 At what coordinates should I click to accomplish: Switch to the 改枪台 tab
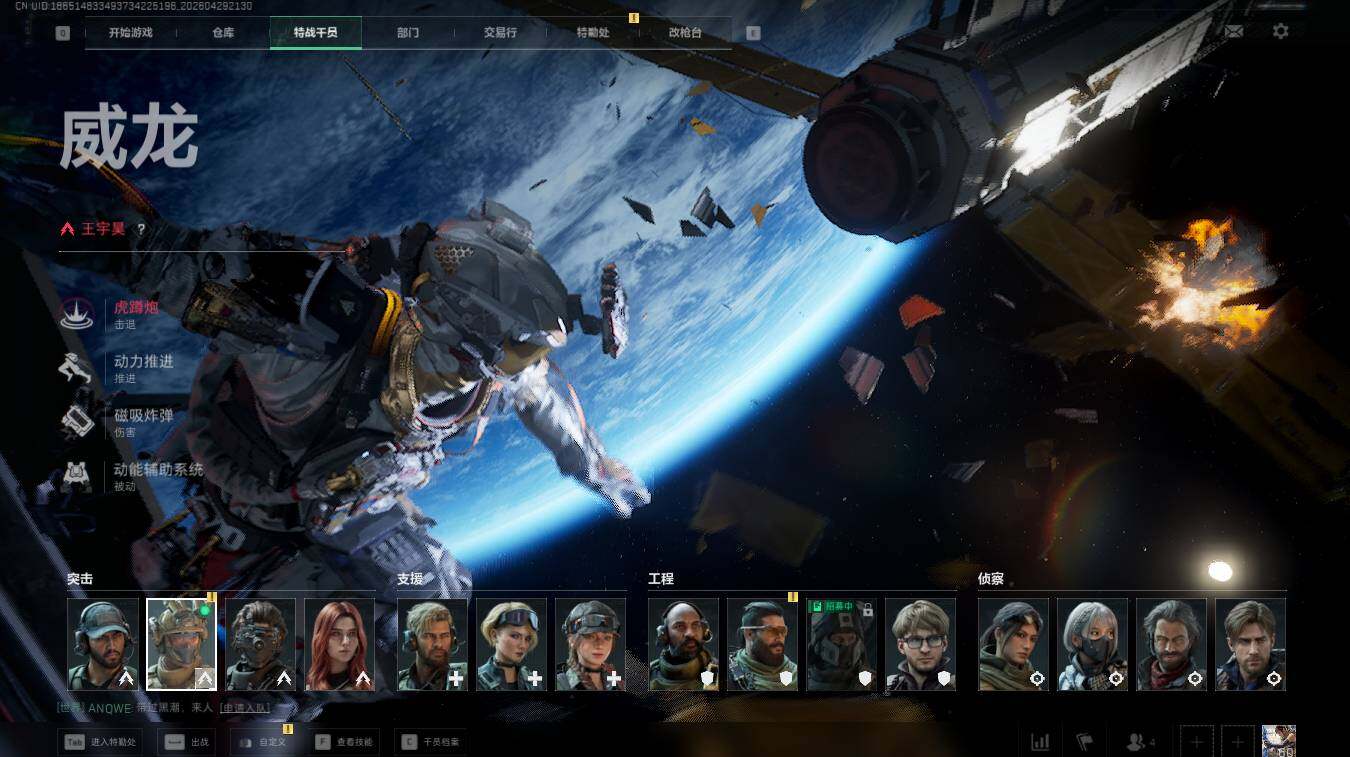pos(685,33)
